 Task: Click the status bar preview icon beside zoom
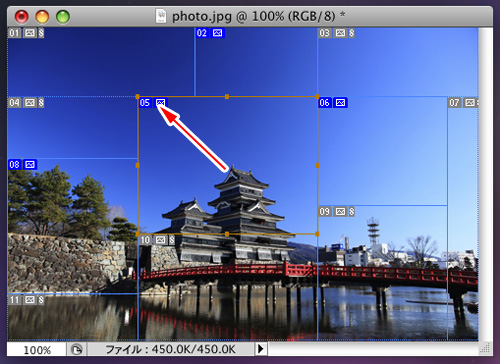point(77,349)
